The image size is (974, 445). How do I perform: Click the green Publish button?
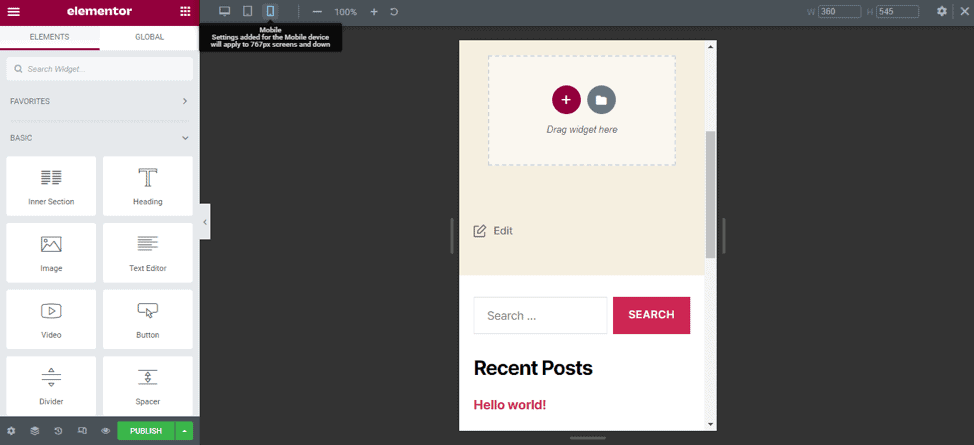click(145, 431)
